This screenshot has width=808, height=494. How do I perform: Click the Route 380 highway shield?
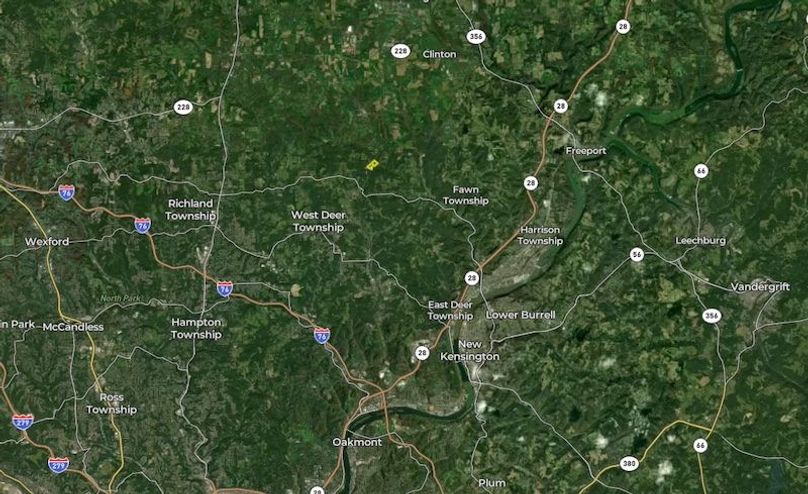(x=629, y=463)
